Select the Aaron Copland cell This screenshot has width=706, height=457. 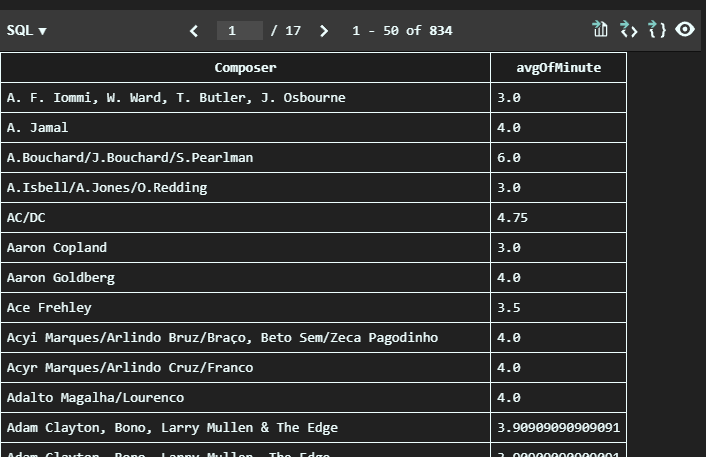pos(245,248)
